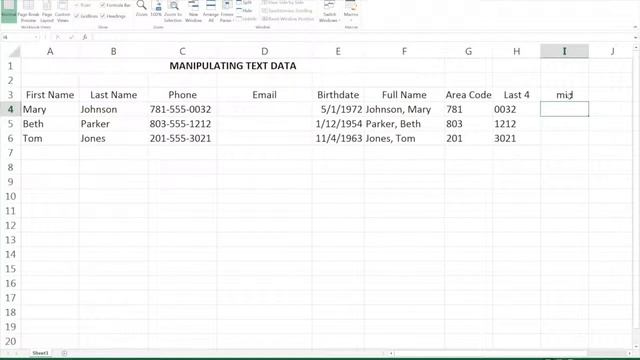Expand the formula bar
The image size is (640, 360).
click(636, 37)
